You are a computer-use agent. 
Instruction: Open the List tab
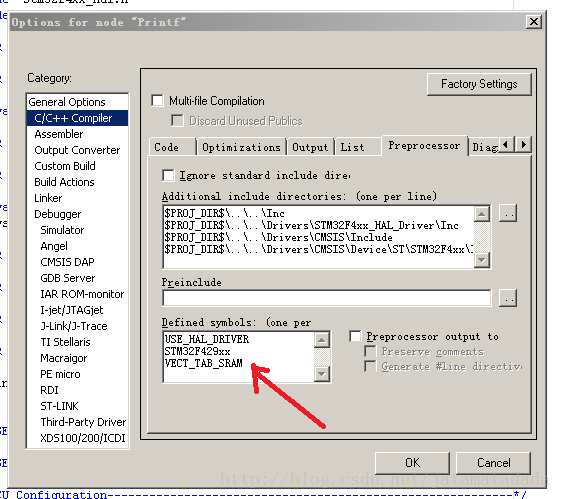point(353,147)
